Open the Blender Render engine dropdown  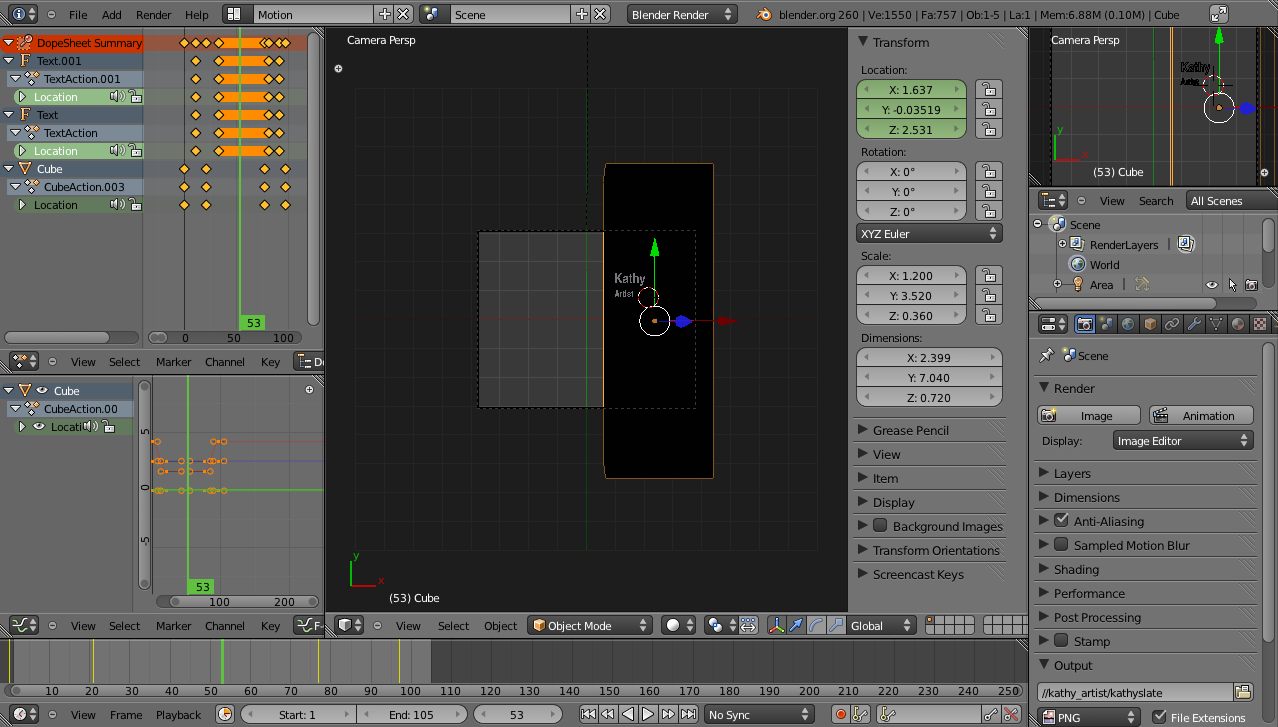point(680,14)
